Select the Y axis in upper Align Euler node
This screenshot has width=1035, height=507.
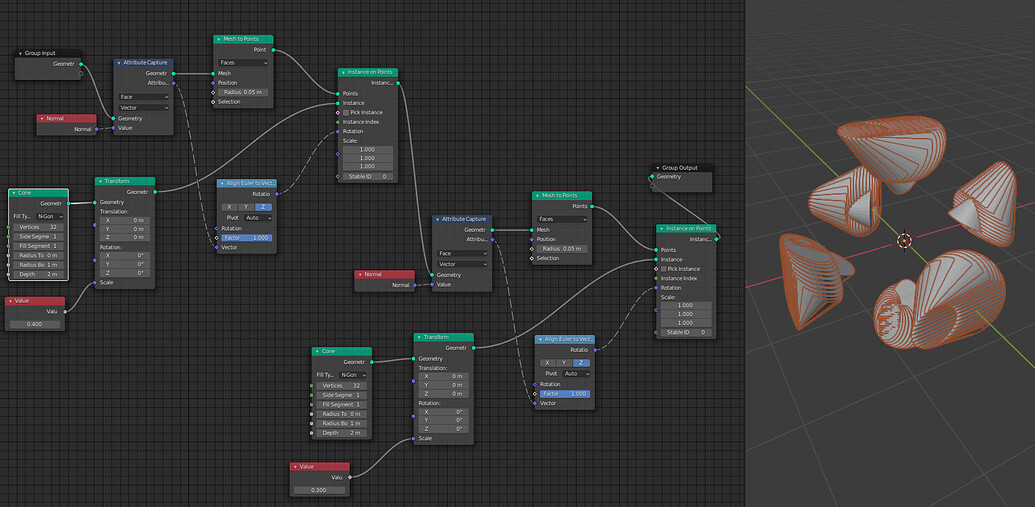click(246, 207)
